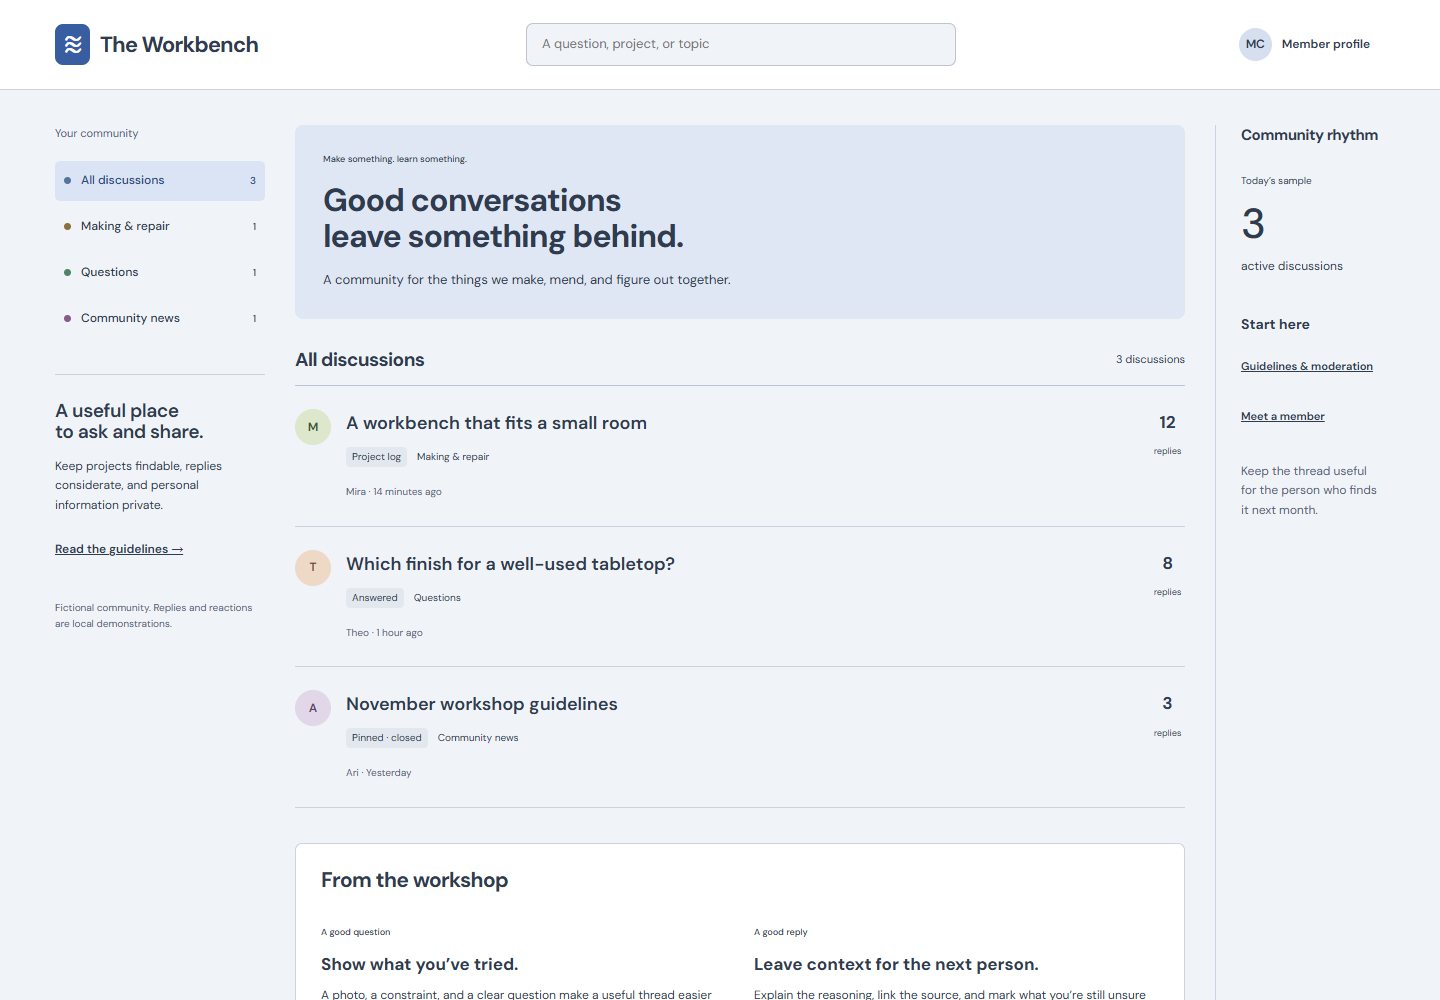
Task: Click the Answered tag
Action: pyautogui.click(x=375, y=598)
